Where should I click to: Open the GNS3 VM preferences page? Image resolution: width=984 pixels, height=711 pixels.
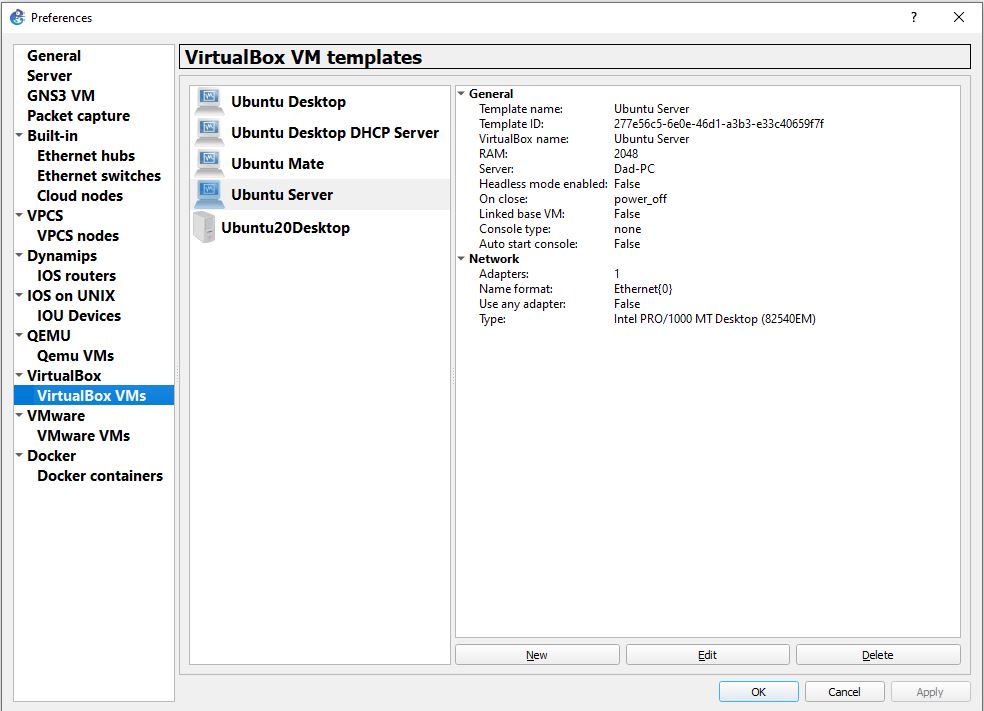61,96
